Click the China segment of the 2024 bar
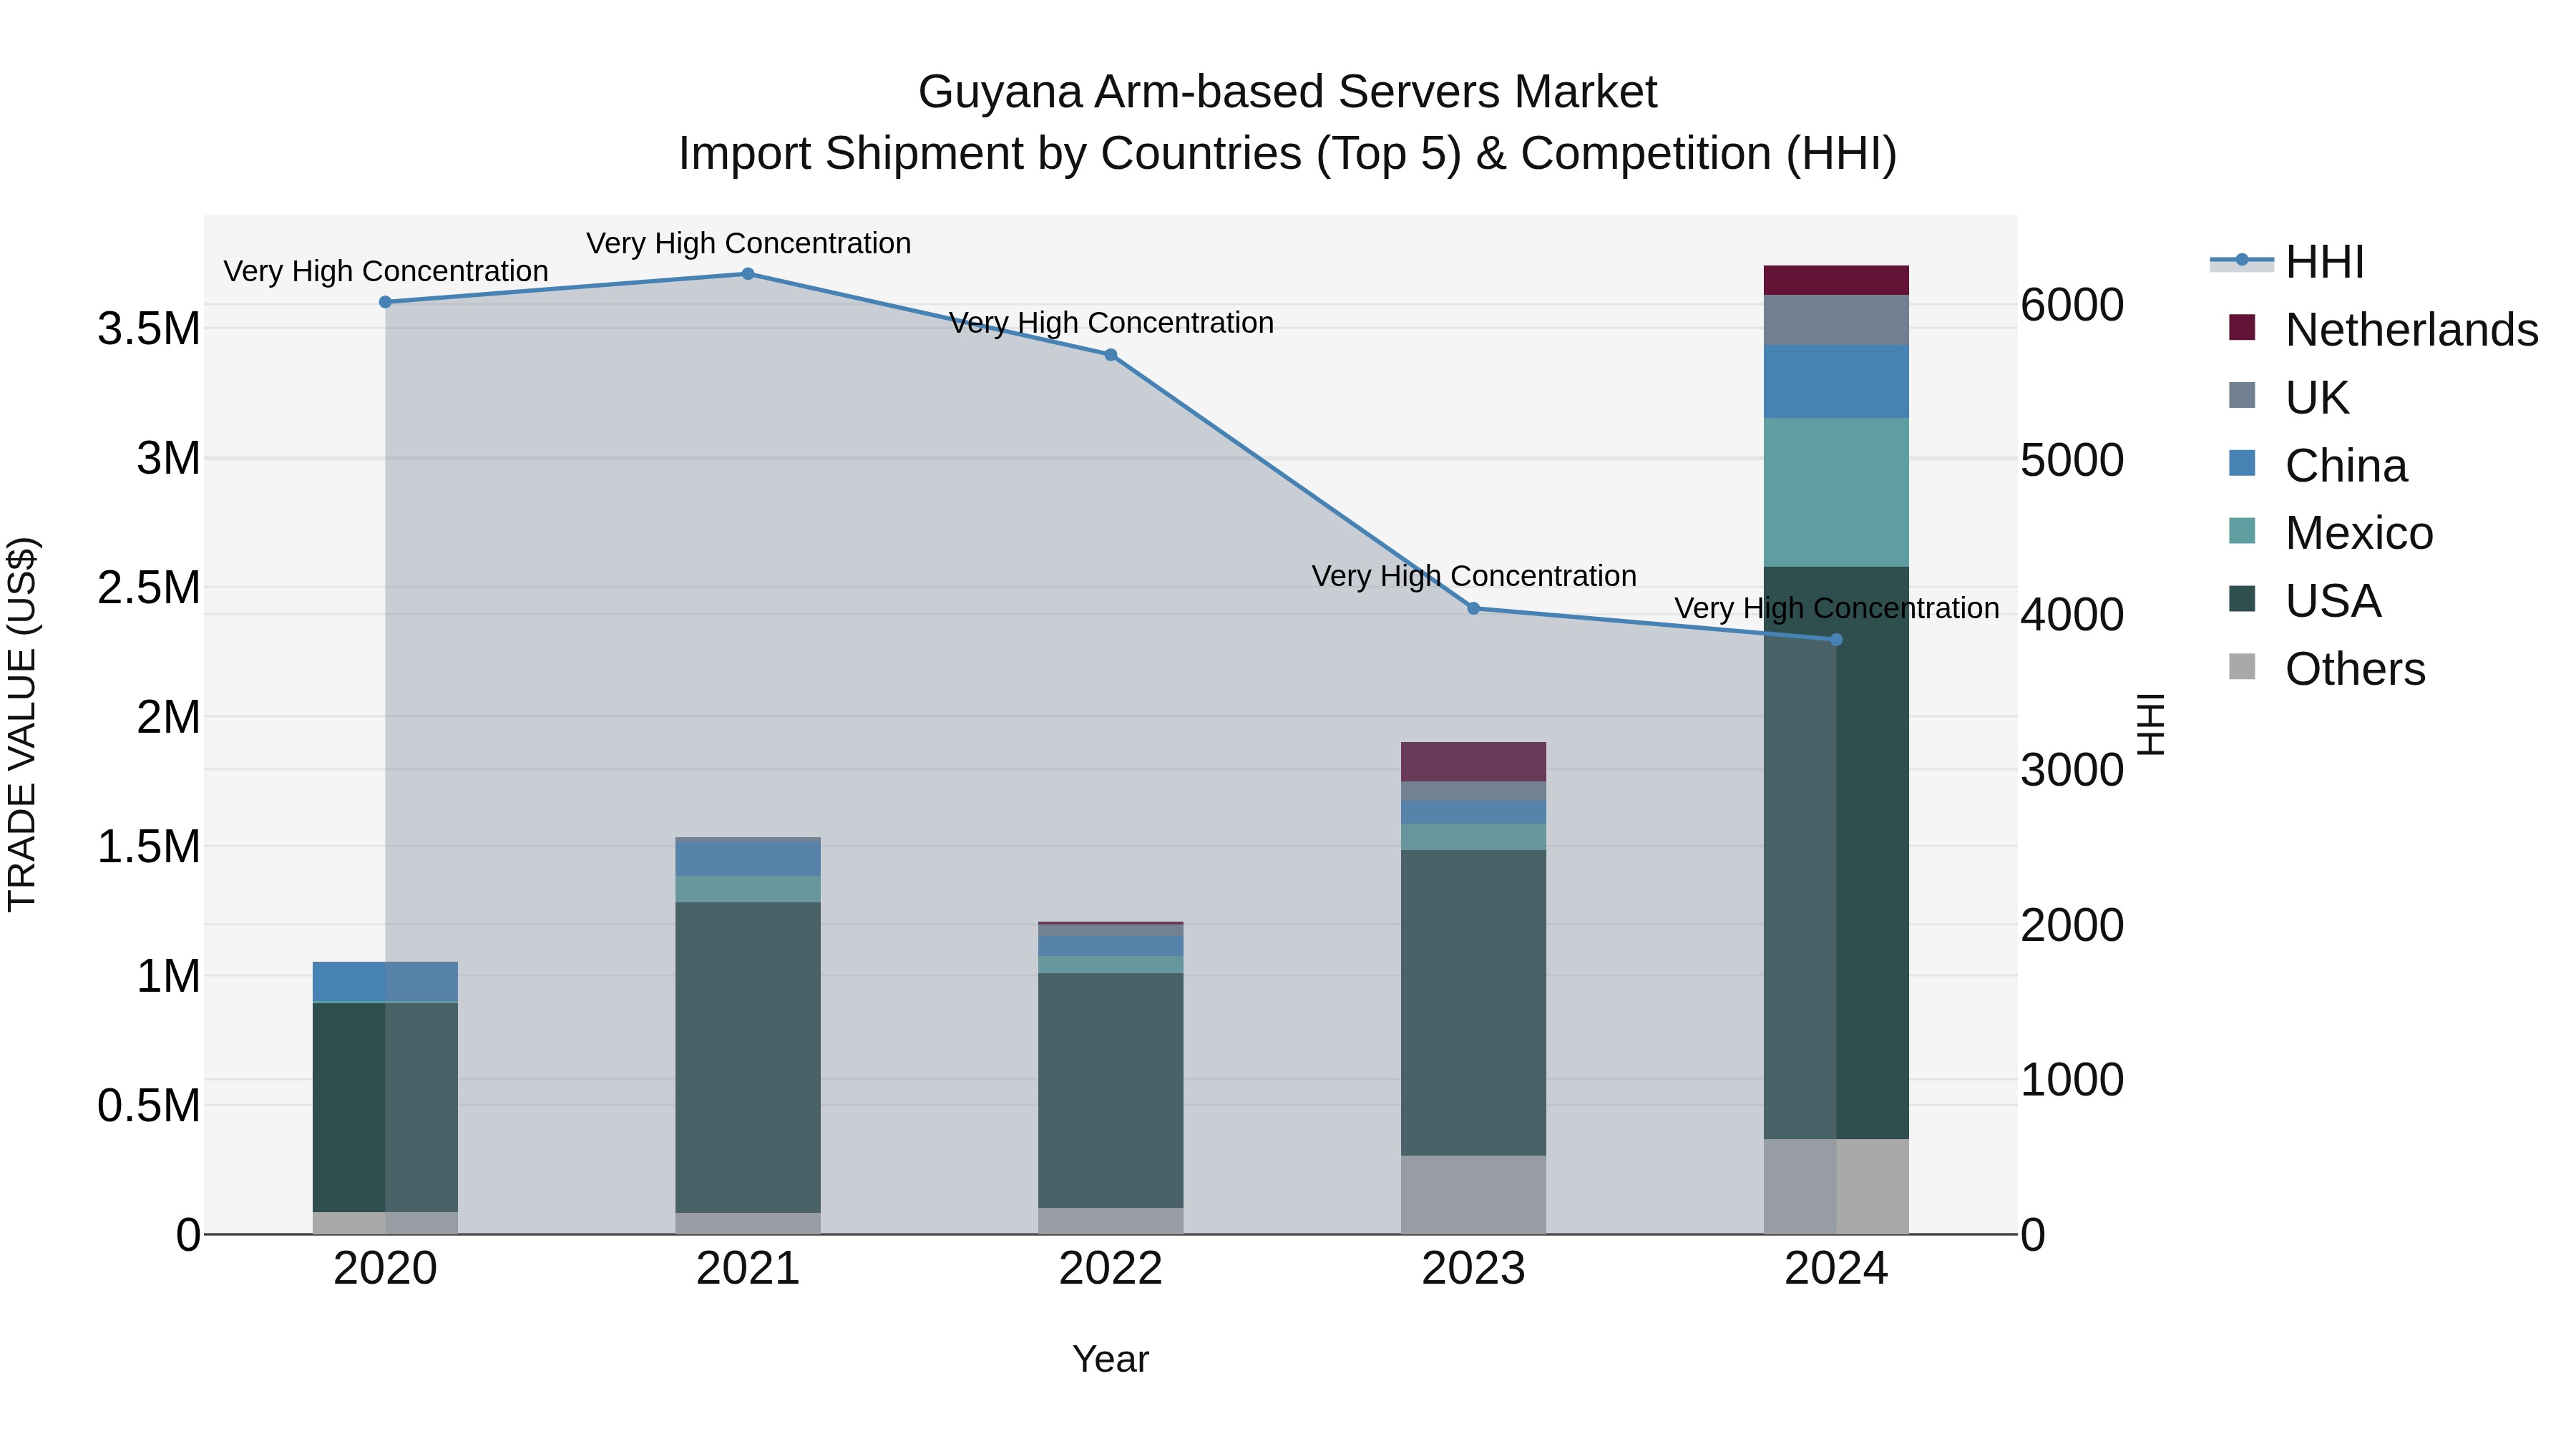 pos(1836,381)
